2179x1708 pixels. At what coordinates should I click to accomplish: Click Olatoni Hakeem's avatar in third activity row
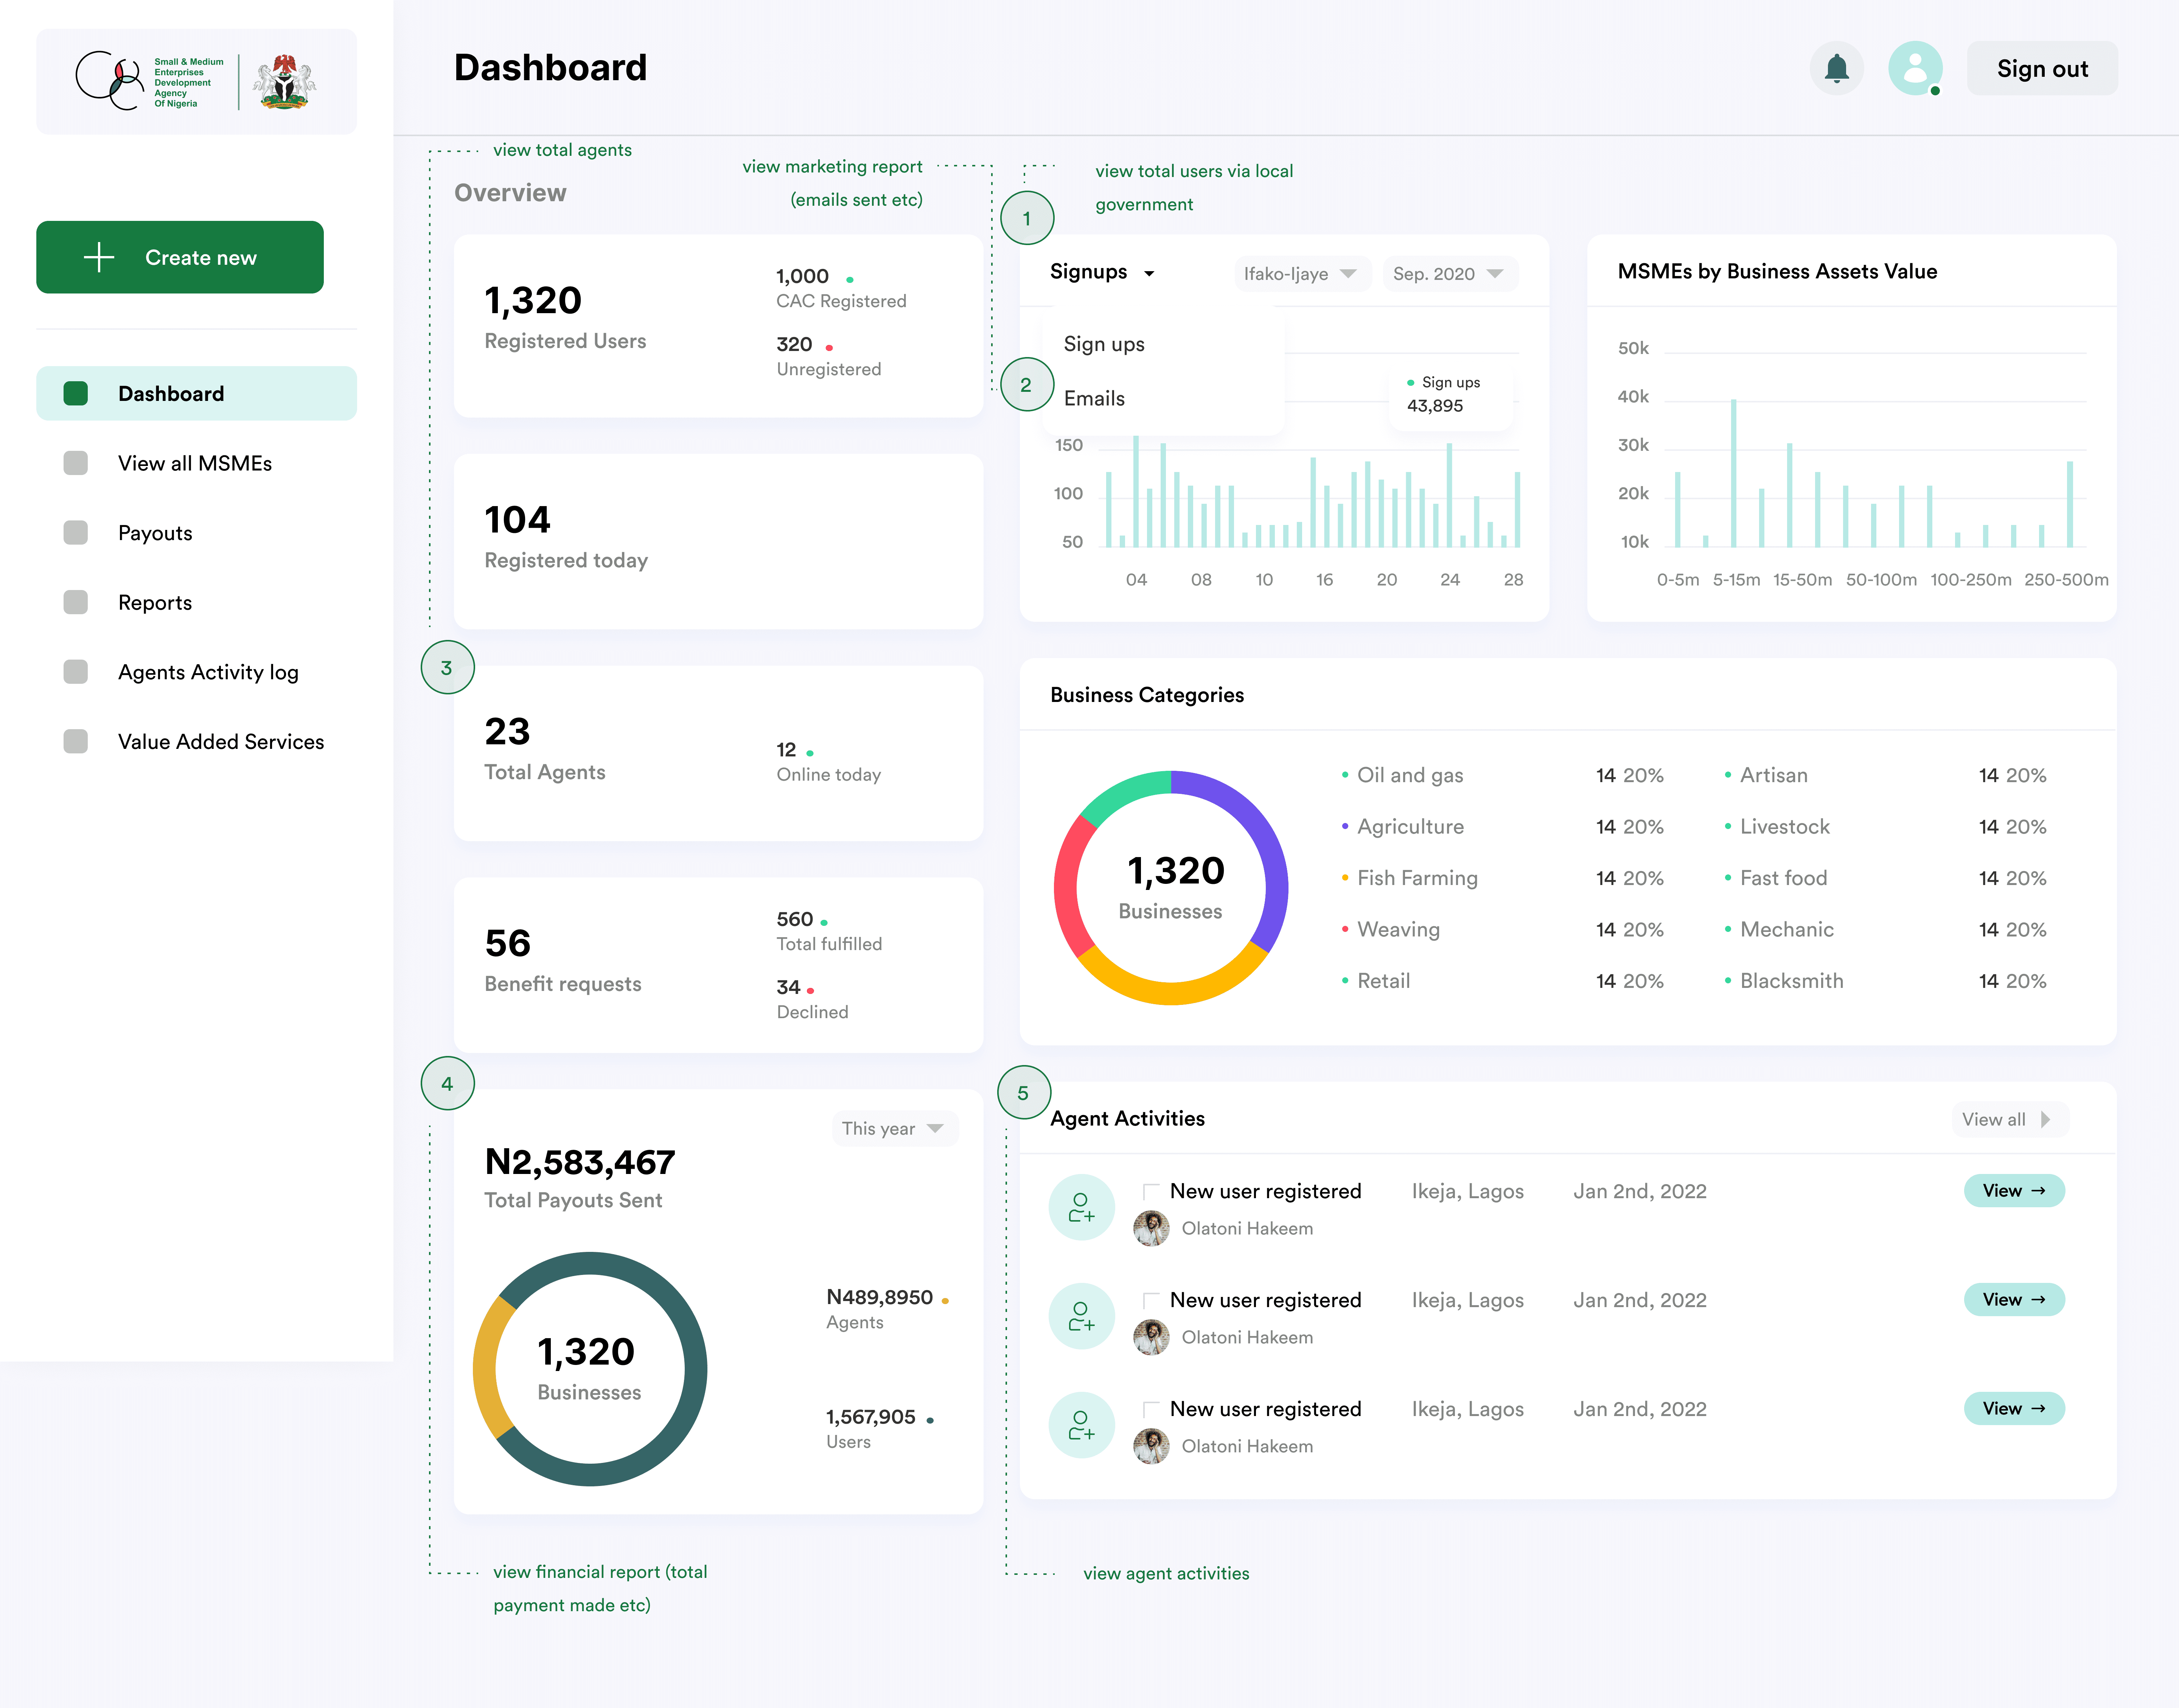pyautogui.click(x=1151, y=1446)
